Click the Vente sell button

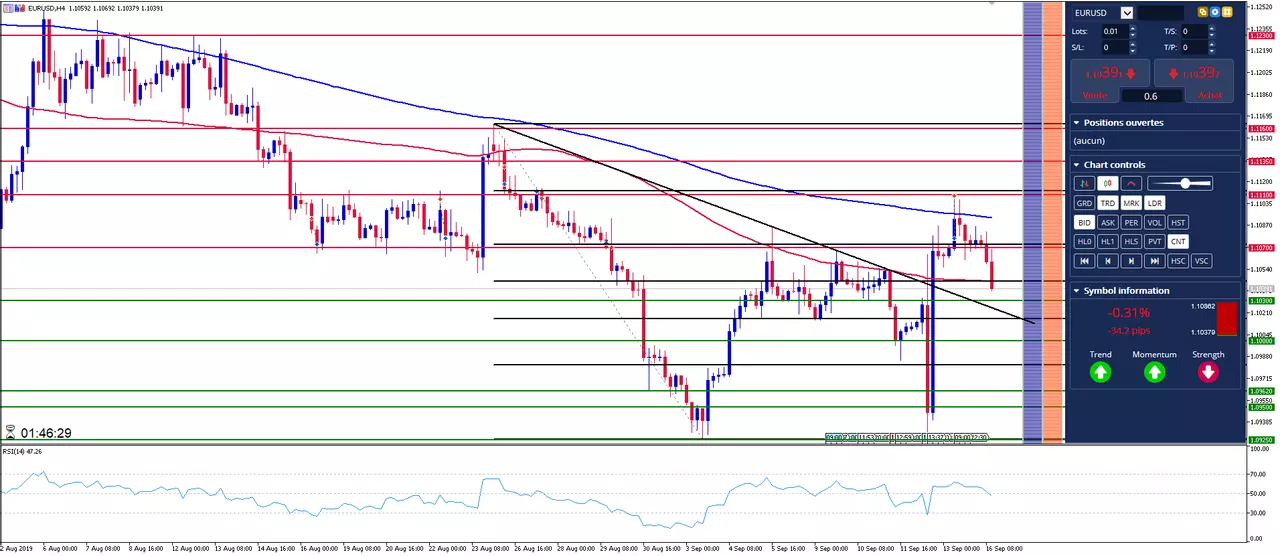[x=1109, y=80]
